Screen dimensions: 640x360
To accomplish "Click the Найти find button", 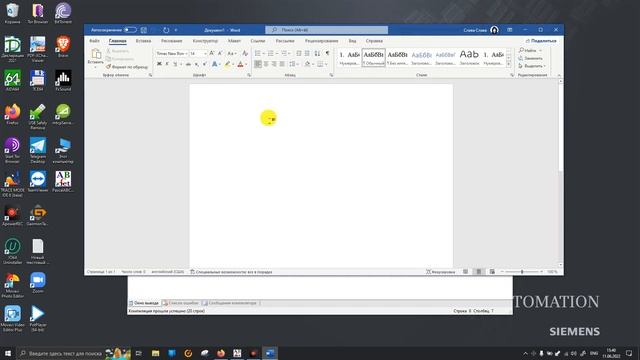I will click(x=530, y=50).
